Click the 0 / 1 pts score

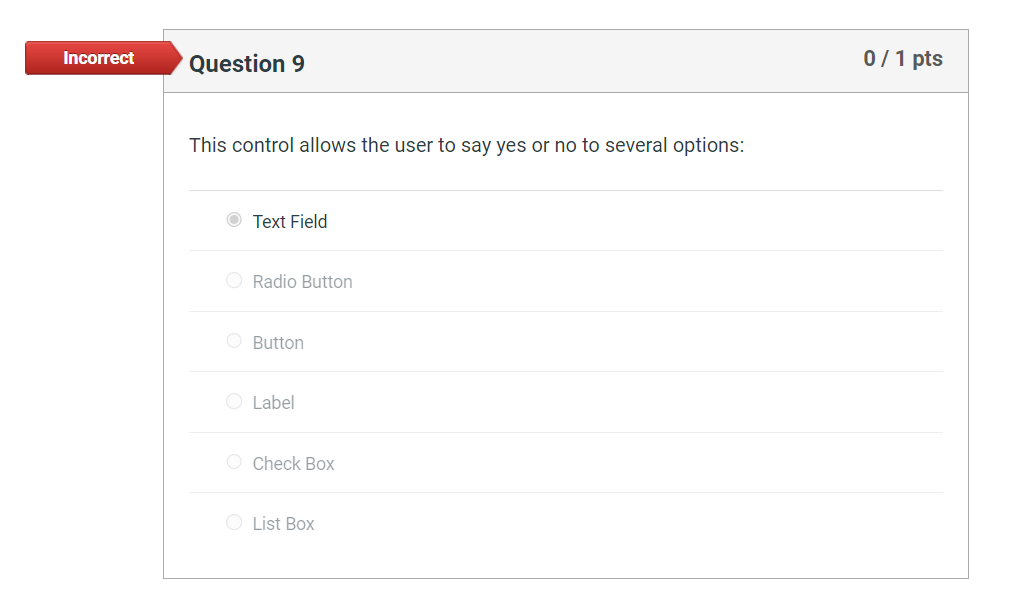(902, 59)
